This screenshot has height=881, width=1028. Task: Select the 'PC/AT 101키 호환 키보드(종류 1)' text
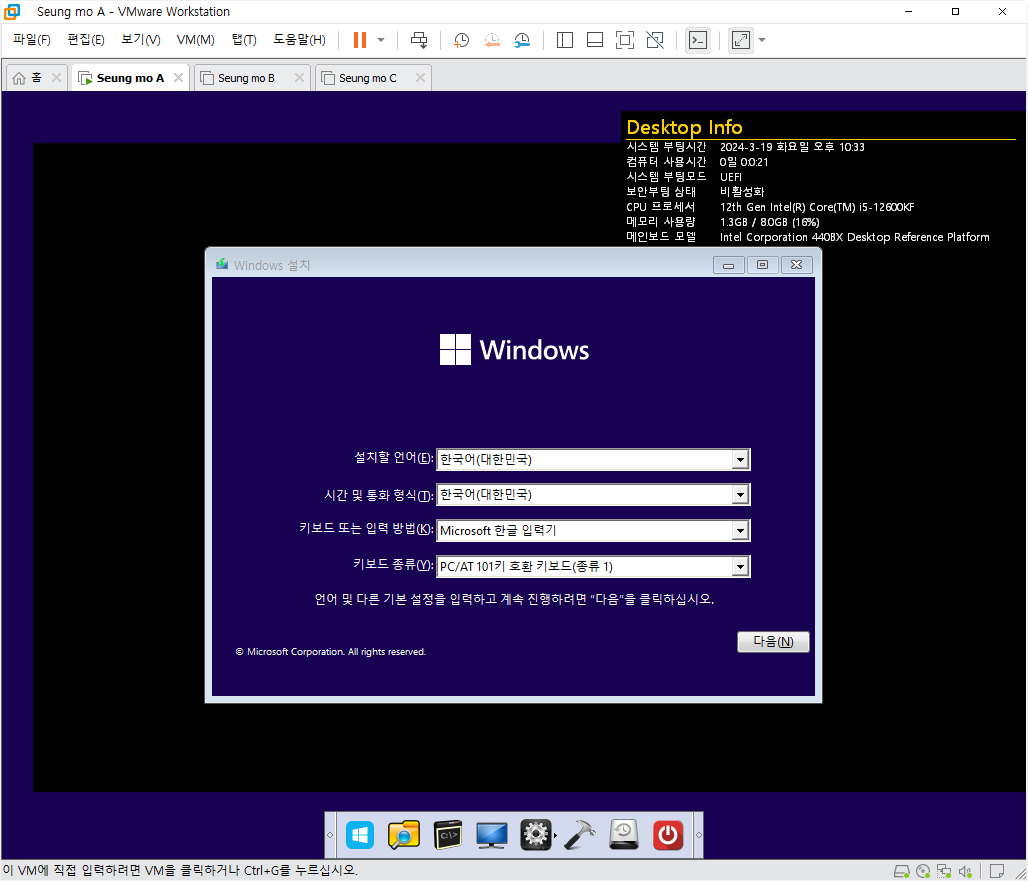tap(526, 566)
